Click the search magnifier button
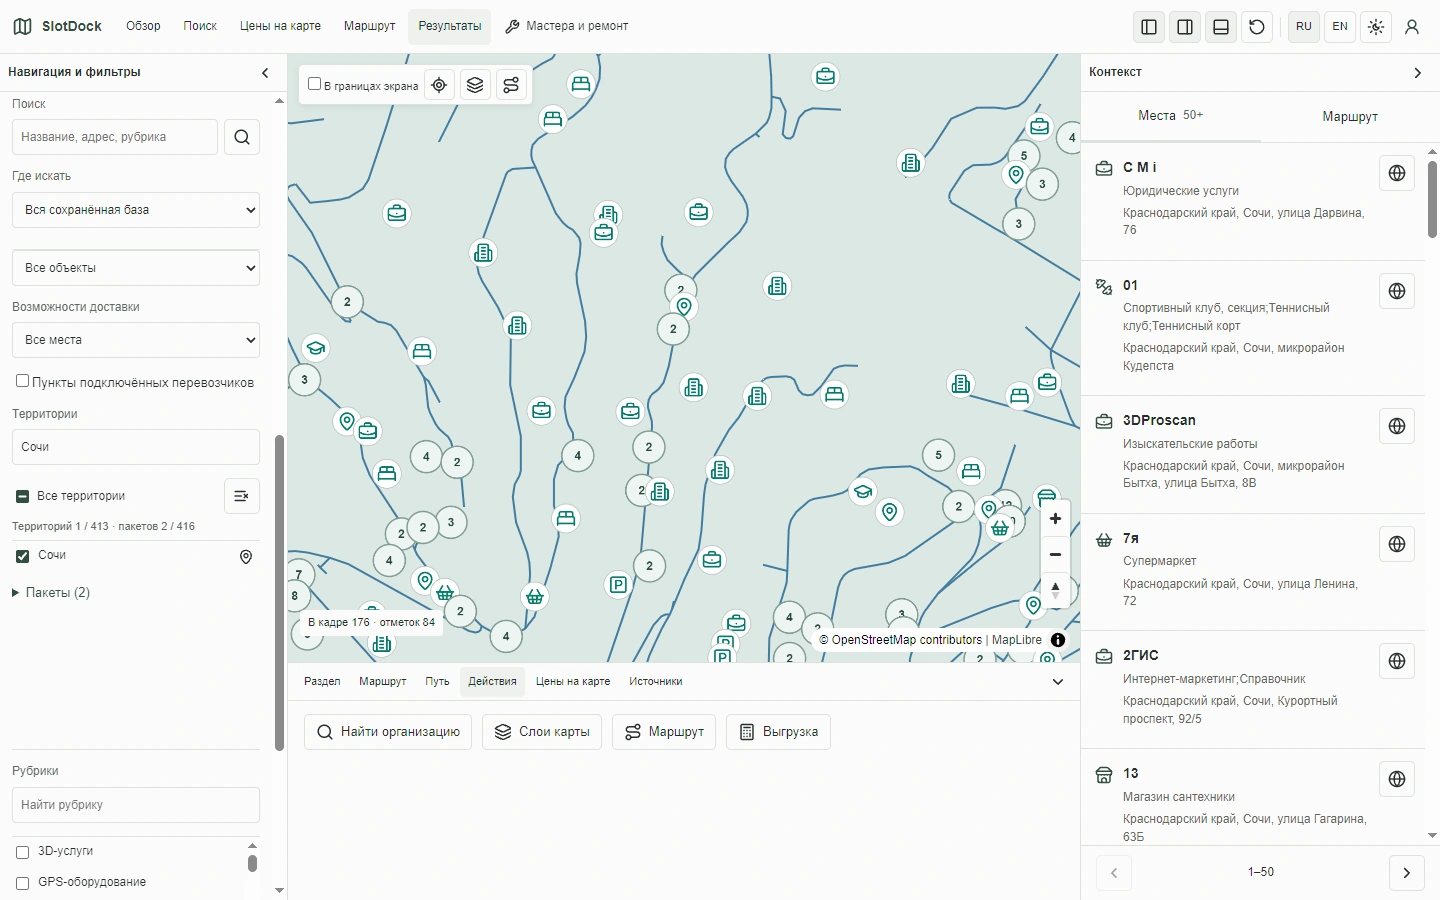 coord(242,137)
